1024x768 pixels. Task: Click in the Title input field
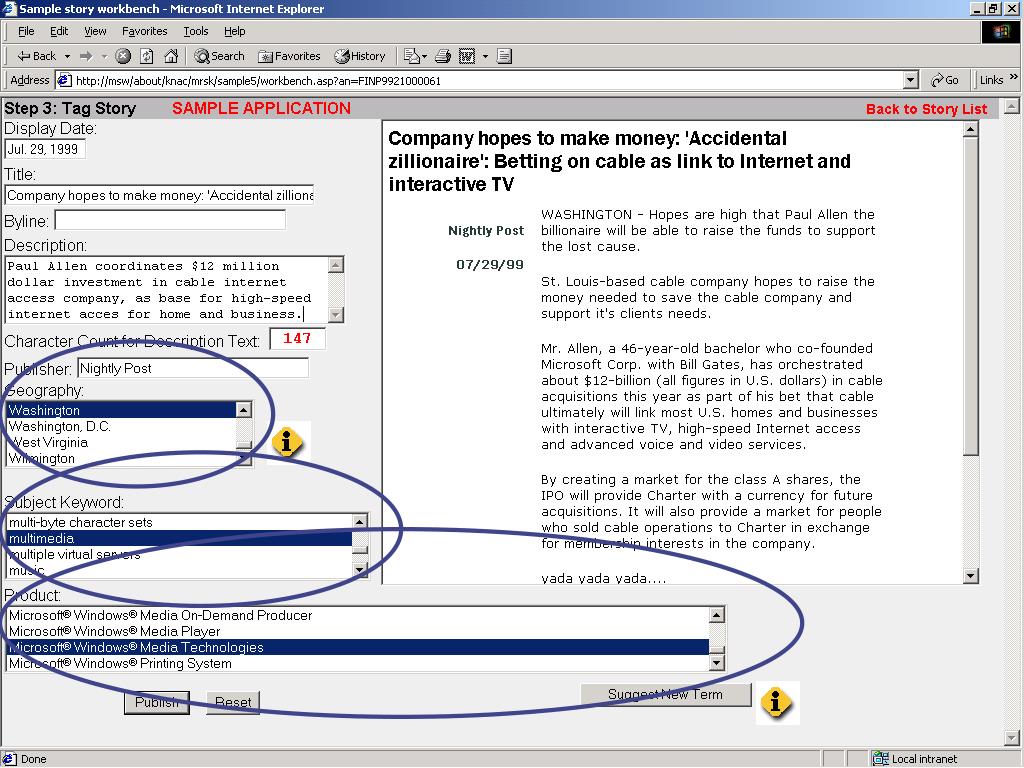[159, 195]
